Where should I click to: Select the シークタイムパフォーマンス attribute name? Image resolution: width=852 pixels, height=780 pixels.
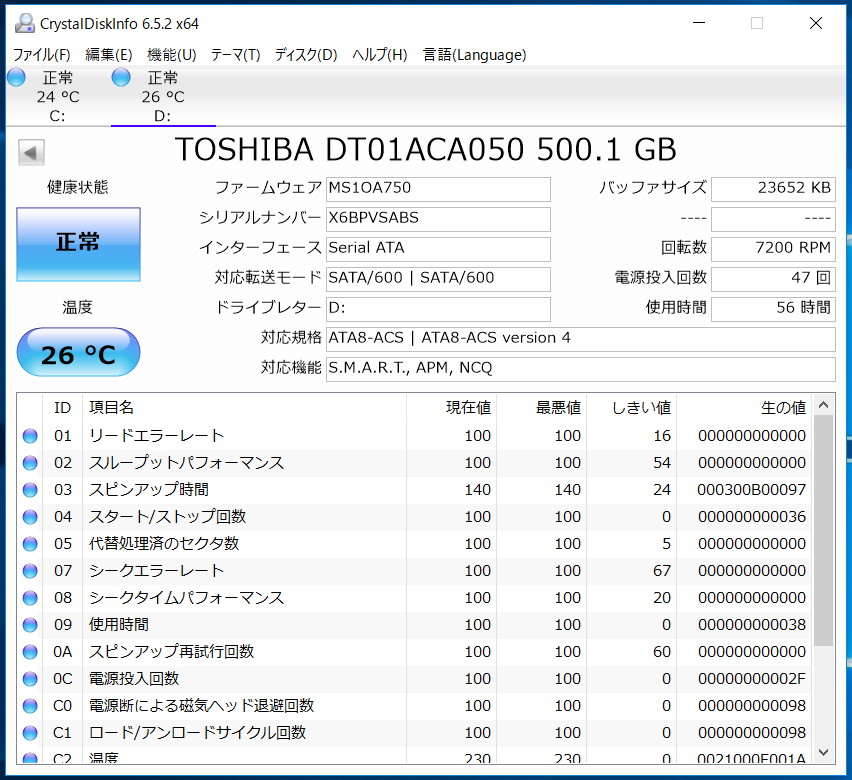point(186,598)
